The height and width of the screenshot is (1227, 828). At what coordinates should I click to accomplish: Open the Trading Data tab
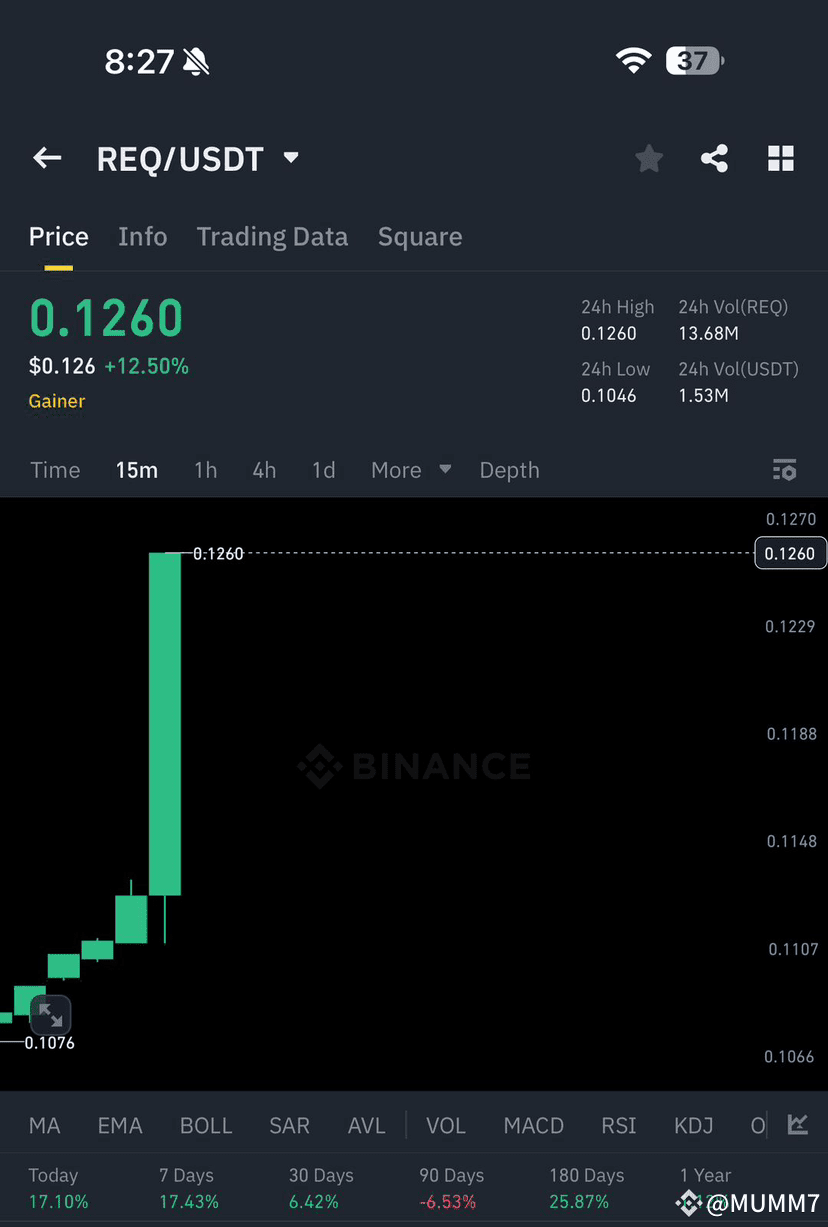tap(272, 237)
